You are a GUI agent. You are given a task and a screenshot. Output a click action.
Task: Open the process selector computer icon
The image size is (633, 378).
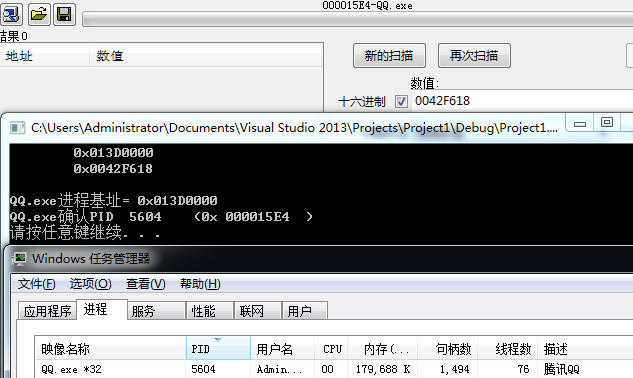pyautogui.click(x=11, y=14)
